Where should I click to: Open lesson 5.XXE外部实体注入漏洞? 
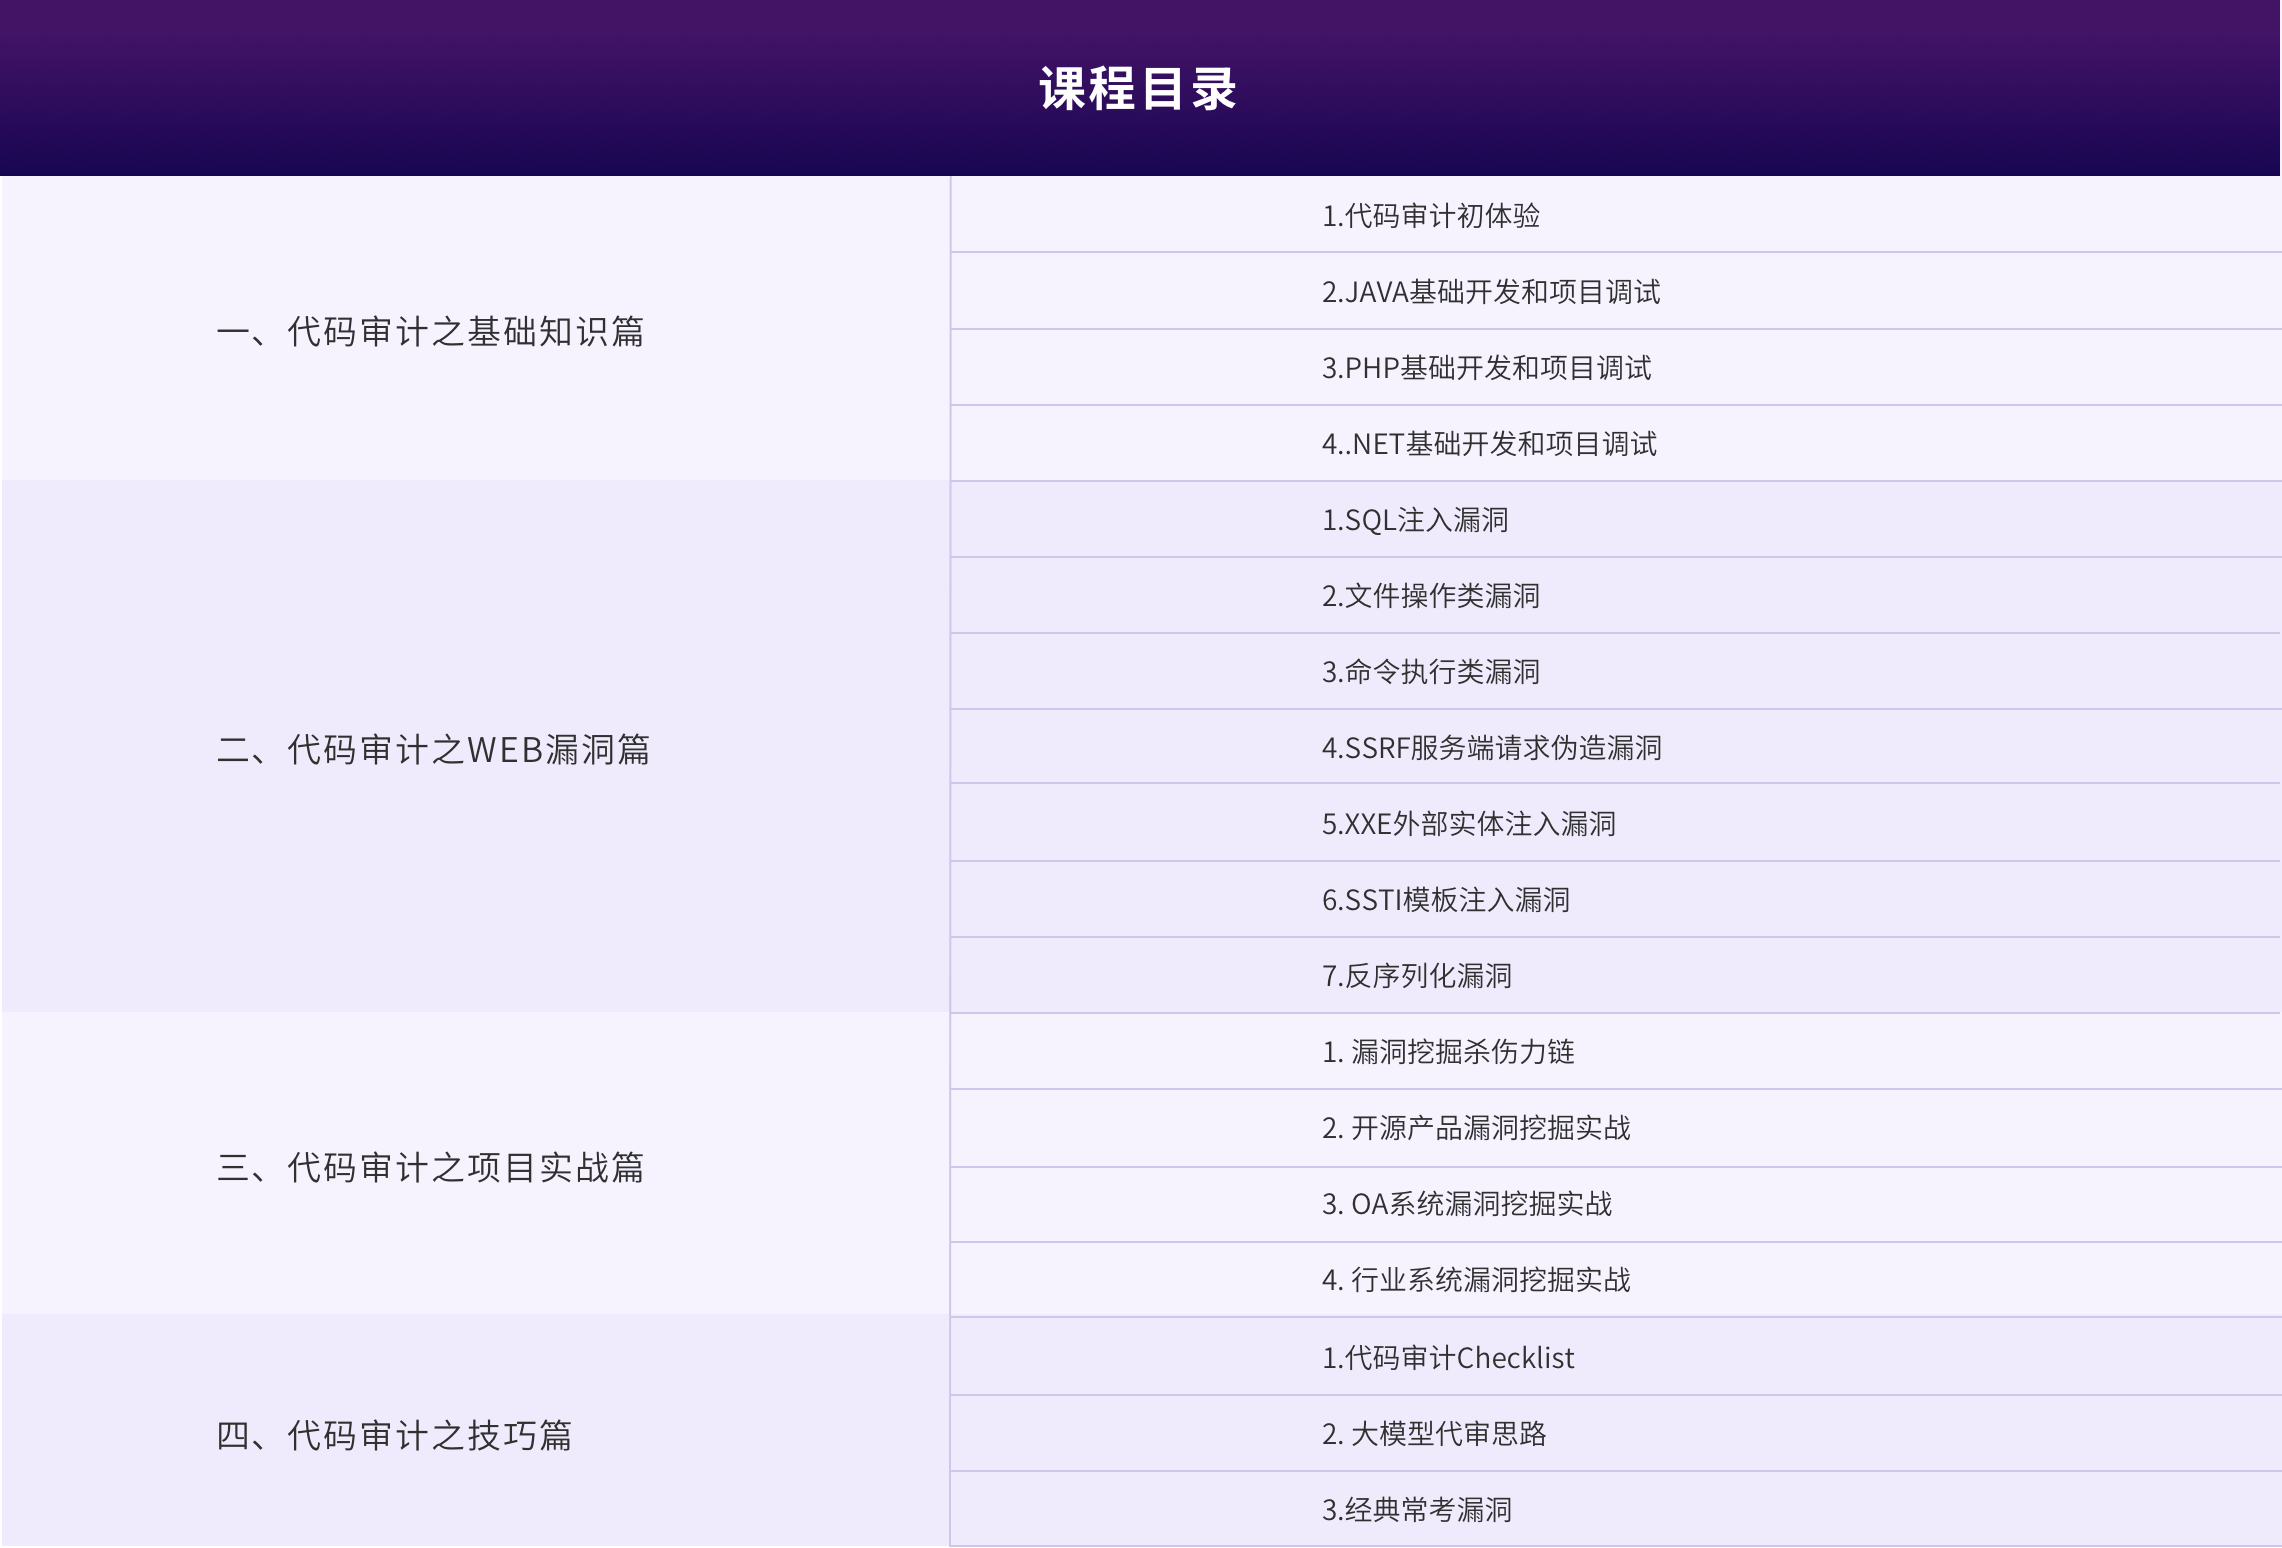pyautogui.click(x=1468, y=824)
